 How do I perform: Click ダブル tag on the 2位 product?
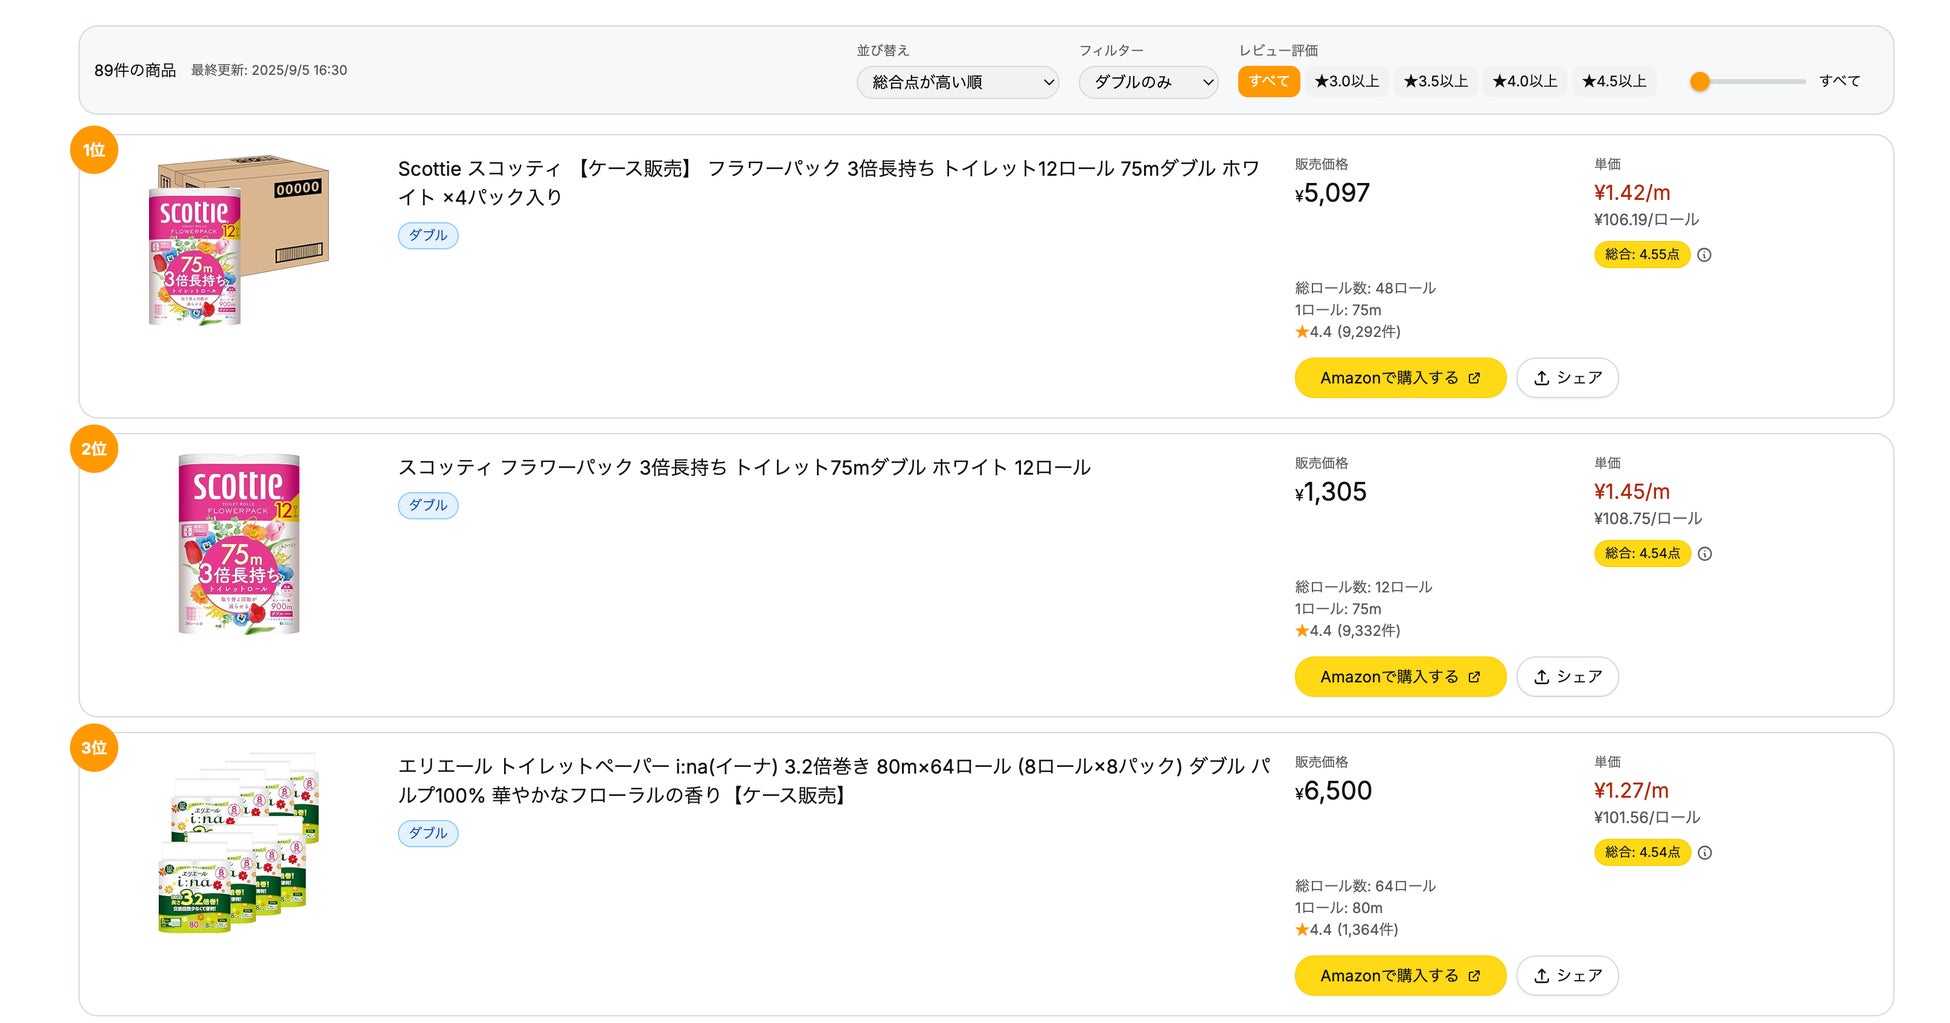pos(428,506)
